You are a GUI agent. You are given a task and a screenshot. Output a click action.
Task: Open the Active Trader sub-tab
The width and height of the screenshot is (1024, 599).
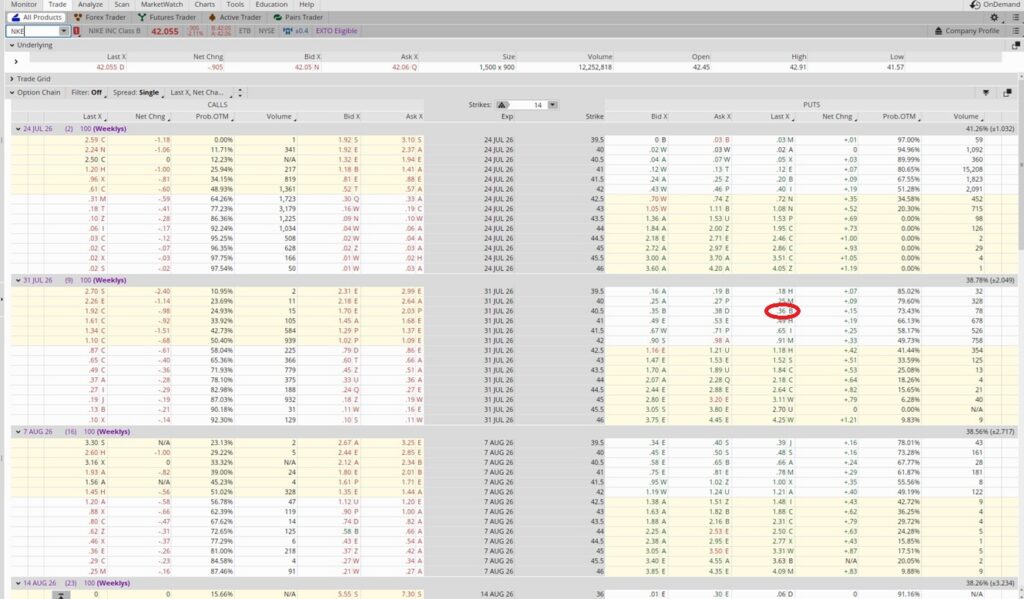tap(234, 18)
